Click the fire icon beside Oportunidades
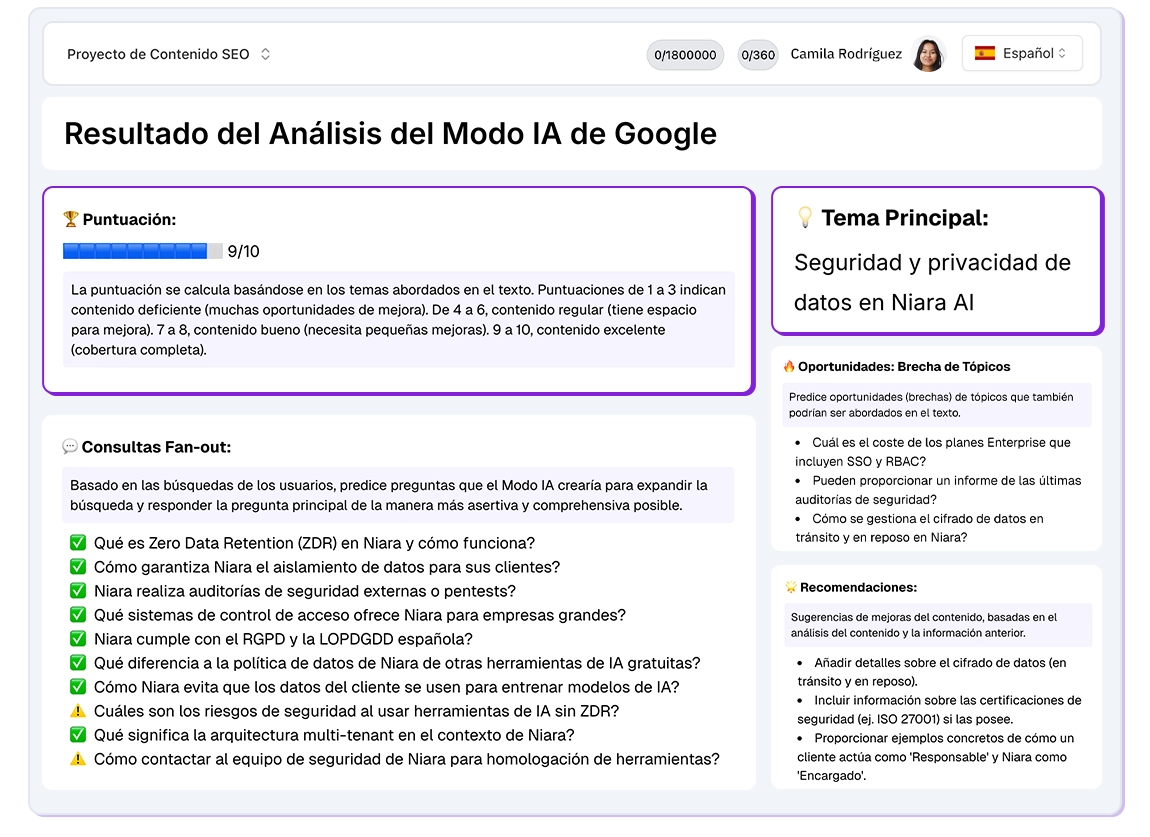1150x837 pixels. coord(789,367)
